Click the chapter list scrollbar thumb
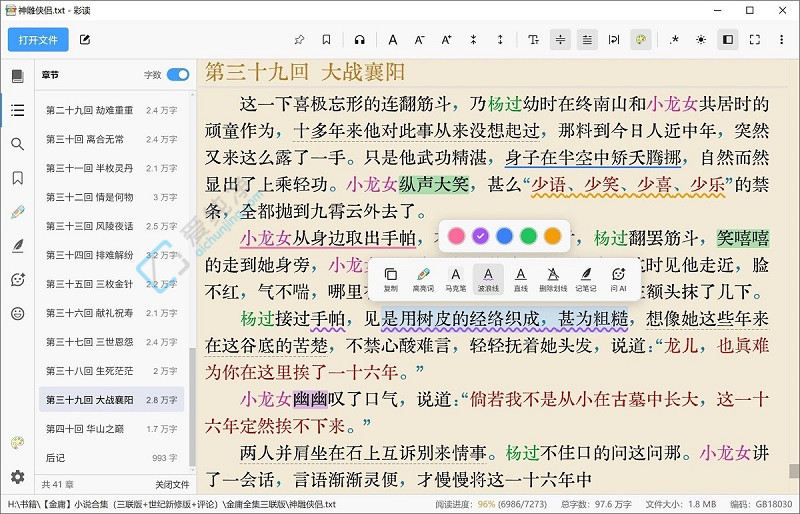 (192, 407)
